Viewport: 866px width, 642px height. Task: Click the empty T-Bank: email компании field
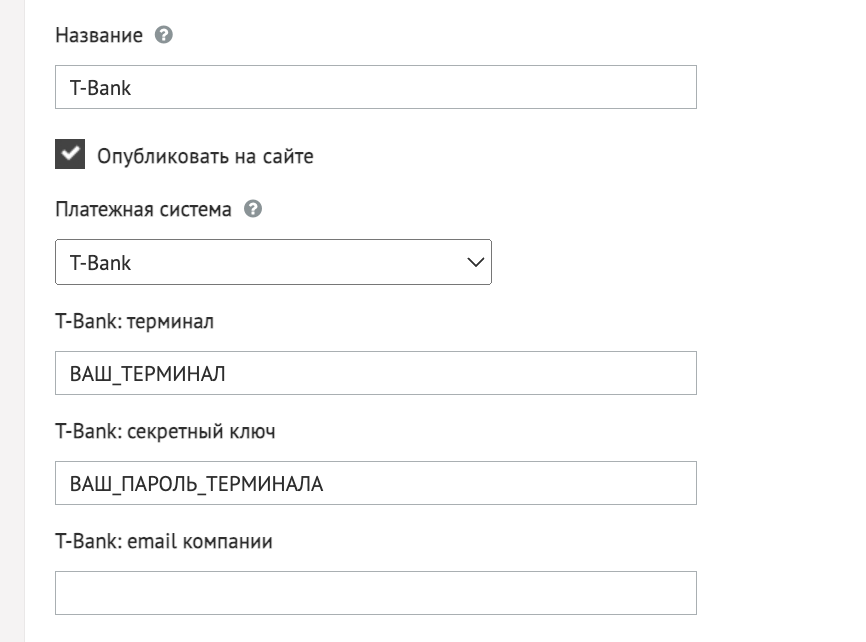tap(376, 593)
